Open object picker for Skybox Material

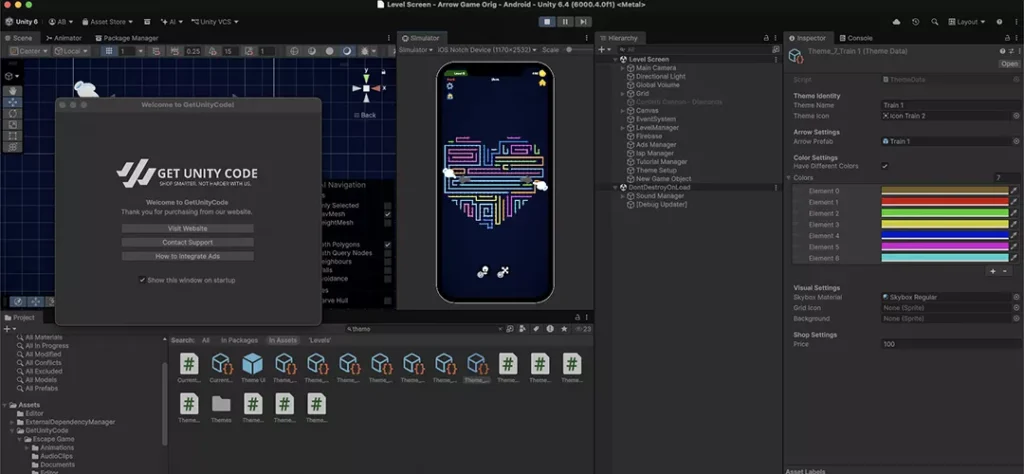coord(1016,297)
